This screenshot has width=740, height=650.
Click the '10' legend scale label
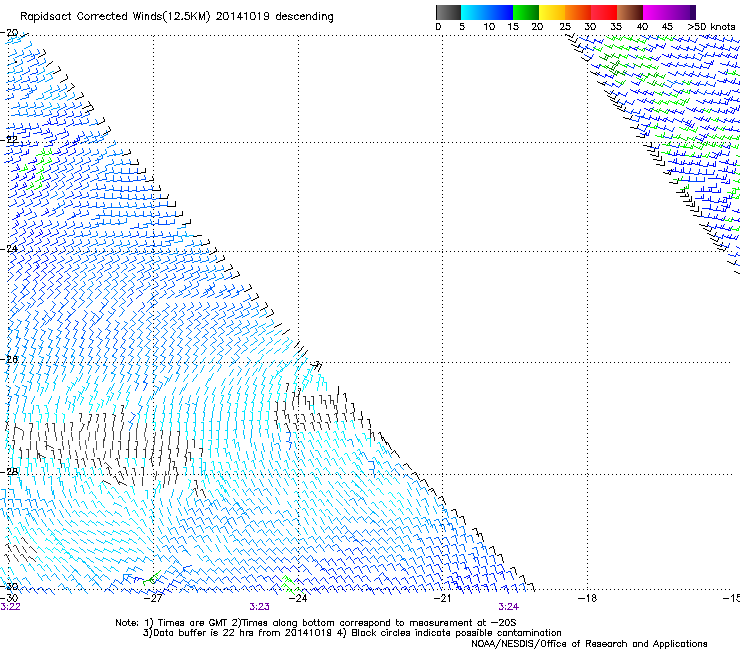(489, 27)
